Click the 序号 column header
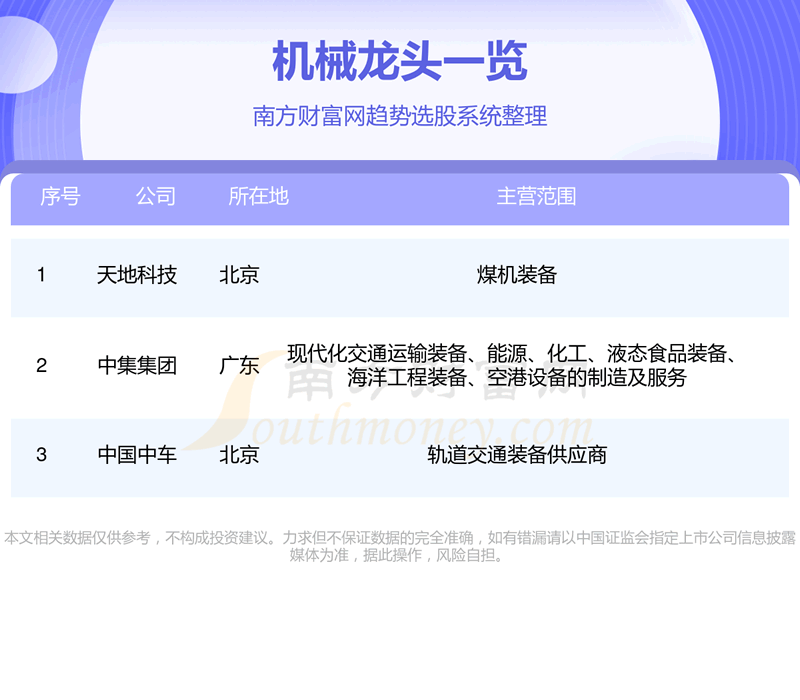The width and height of the screenshot is (800, 700). 60,196
